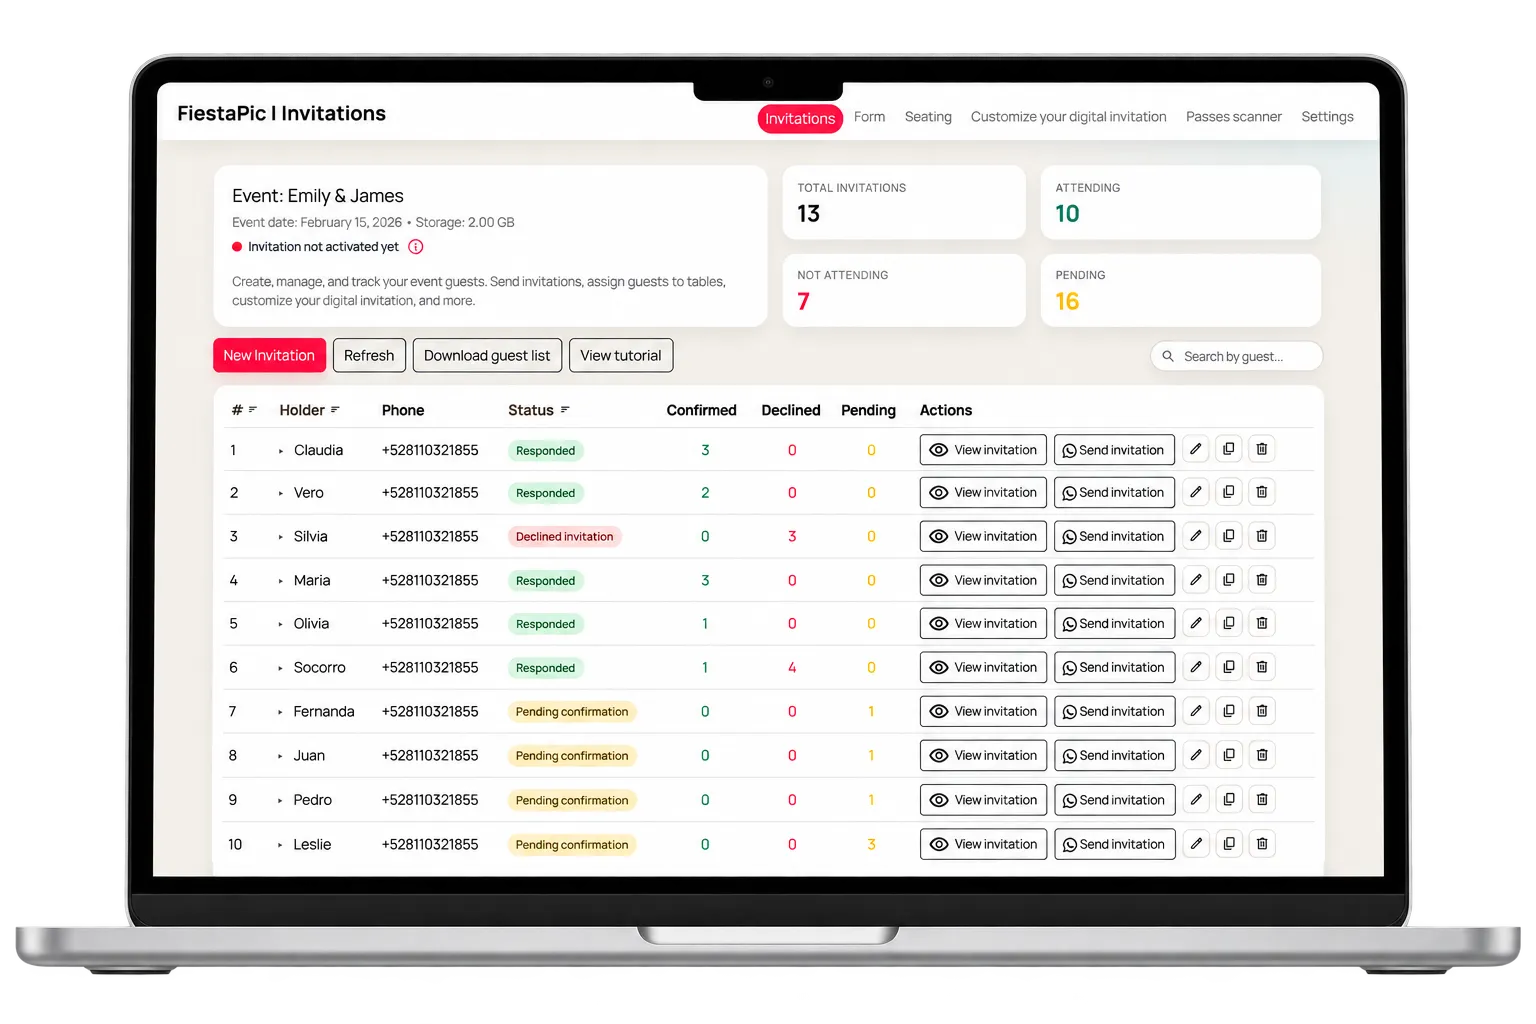Open View tutorial
This screenshot has height=1024, width=1536.
coord(621,355)
